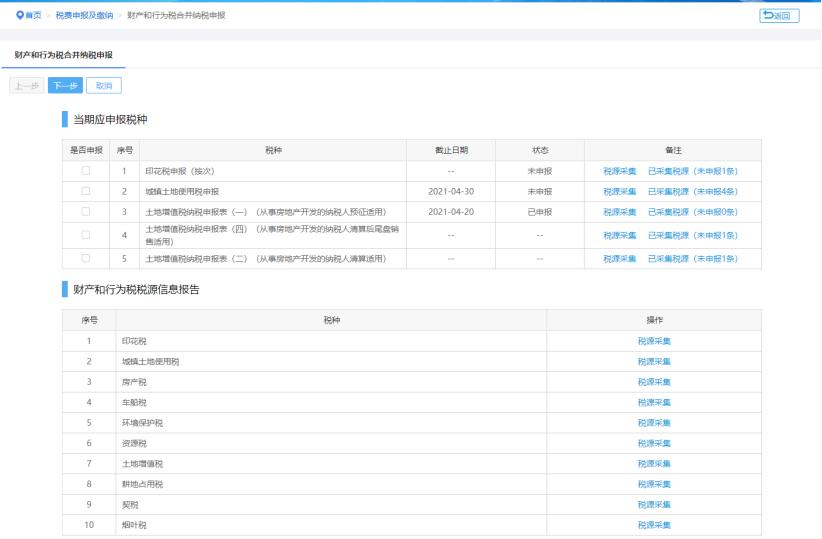Click 税源采集 for 印花税 in lower table
This screenshot has height=539, width=822.
click(x=654, y=341)
